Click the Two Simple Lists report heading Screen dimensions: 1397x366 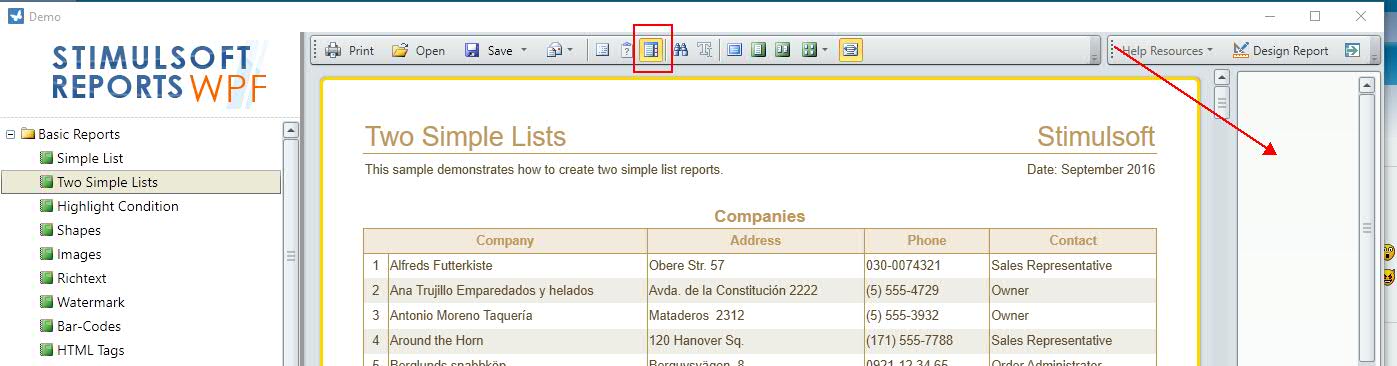coord(465,137)
